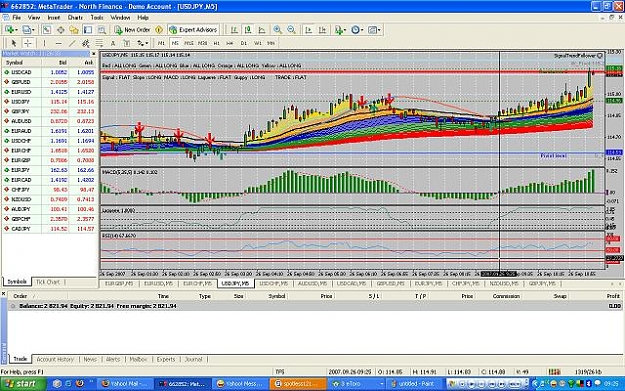Open the New Chart toolbar icon
625x391 pixels.
[x=10, y=29]
